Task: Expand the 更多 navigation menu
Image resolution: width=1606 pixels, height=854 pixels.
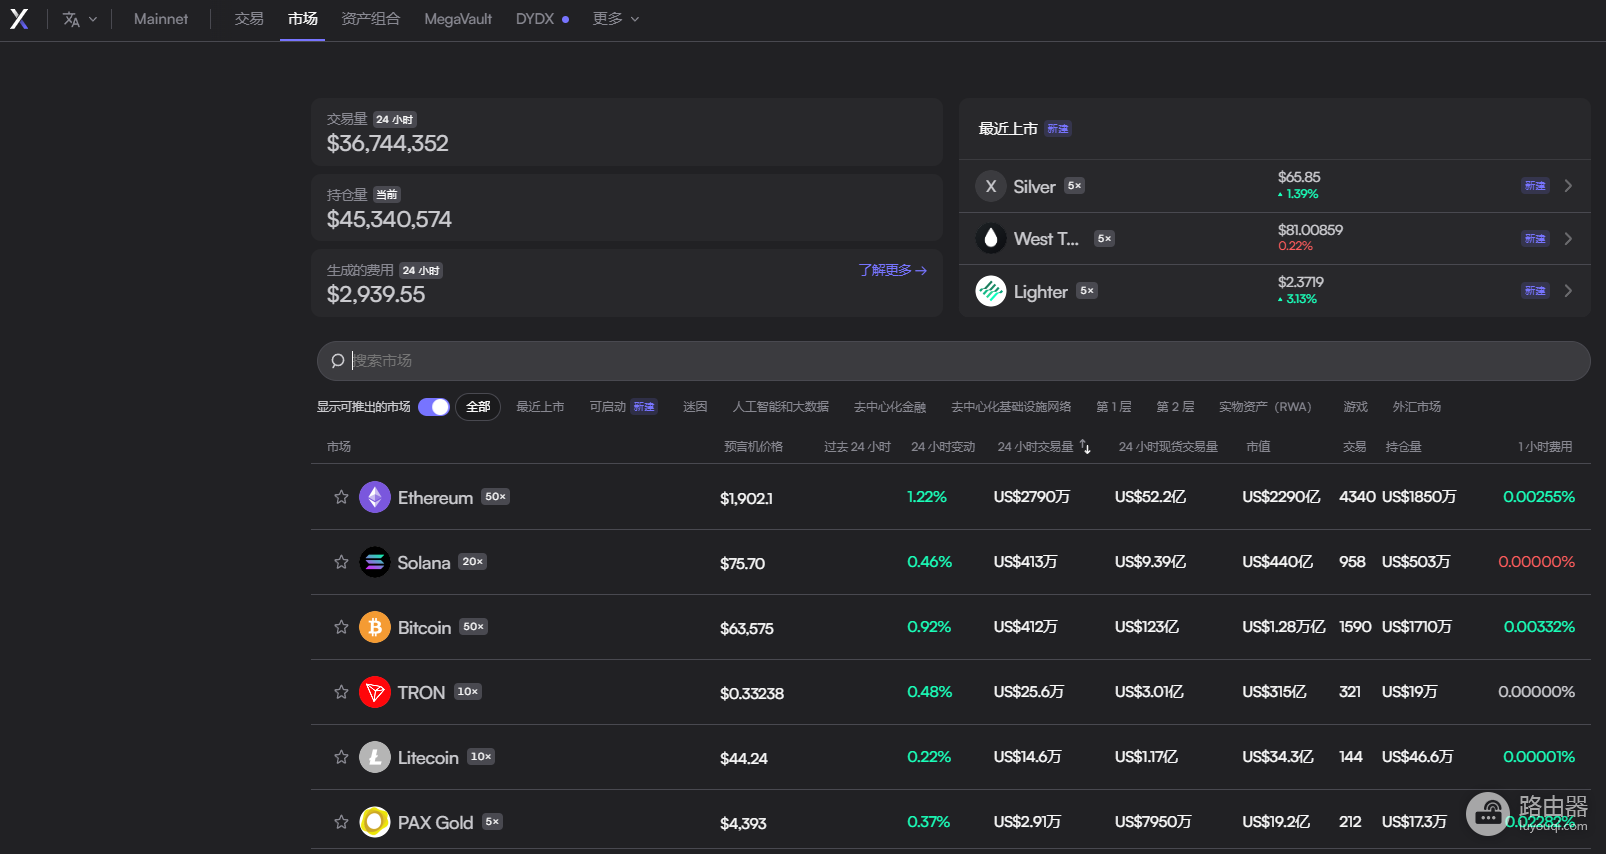Action: click(x=616, y=19)
